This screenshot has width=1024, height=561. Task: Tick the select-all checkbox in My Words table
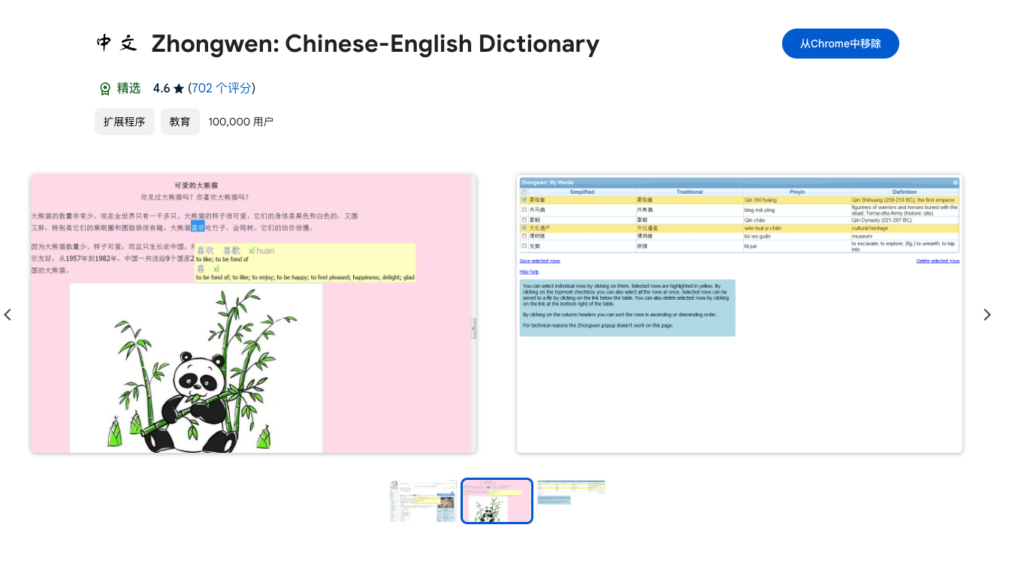[x=524, y=191]
